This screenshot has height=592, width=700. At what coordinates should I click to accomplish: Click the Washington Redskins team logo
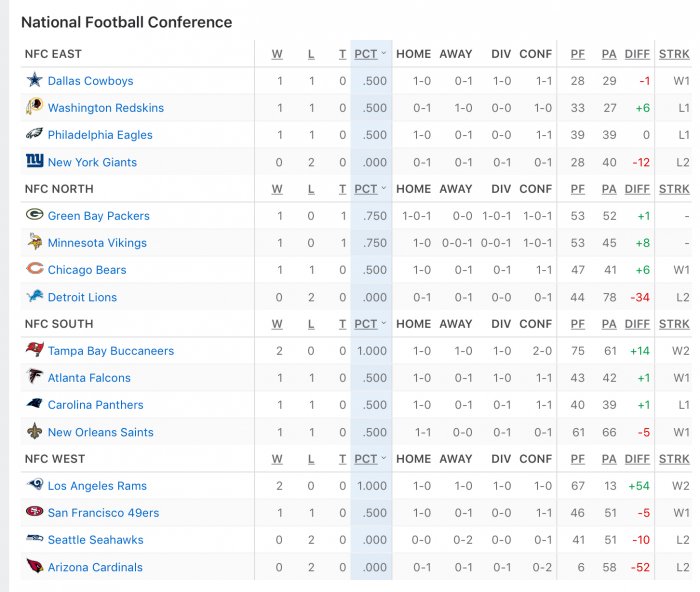click(34, 107)
